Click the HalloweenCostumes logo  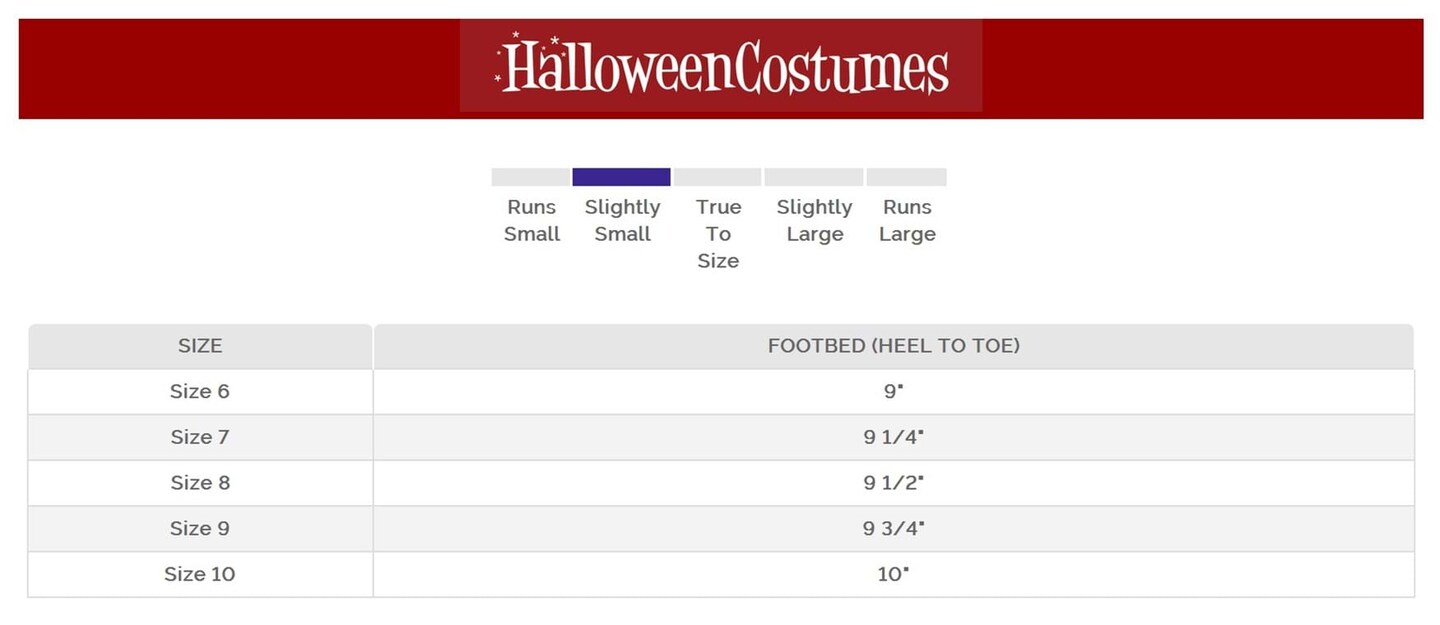721,67
